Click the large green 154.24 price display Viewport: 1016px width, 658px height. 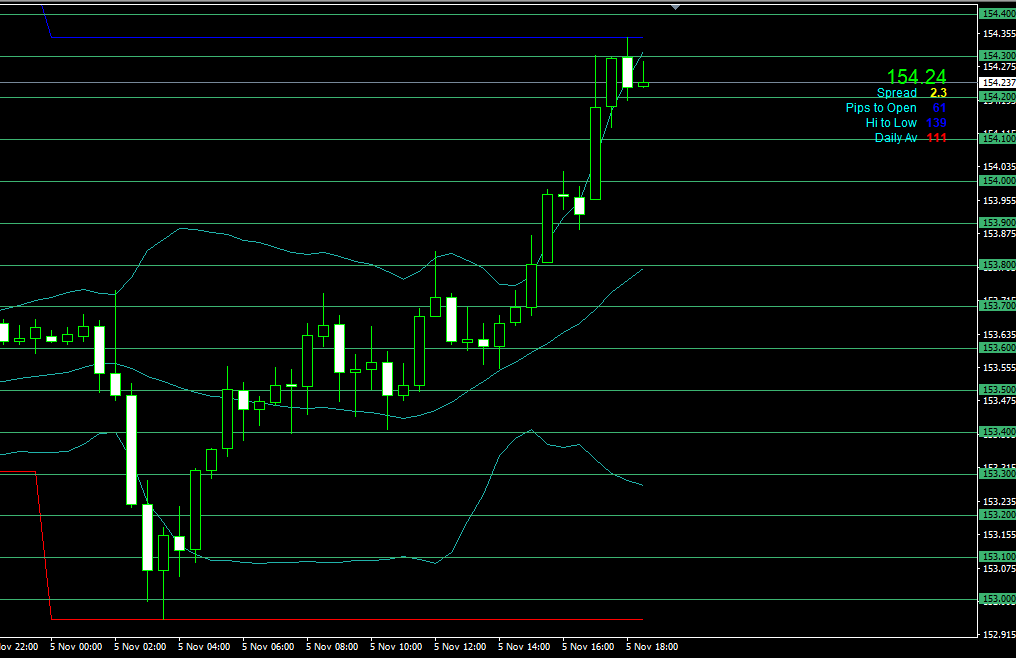click(x=916, y=77)
